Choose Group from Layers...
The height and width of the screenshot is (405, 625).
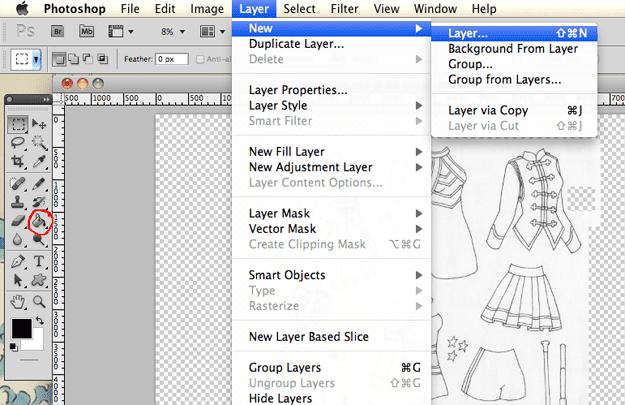coord(514,80)
